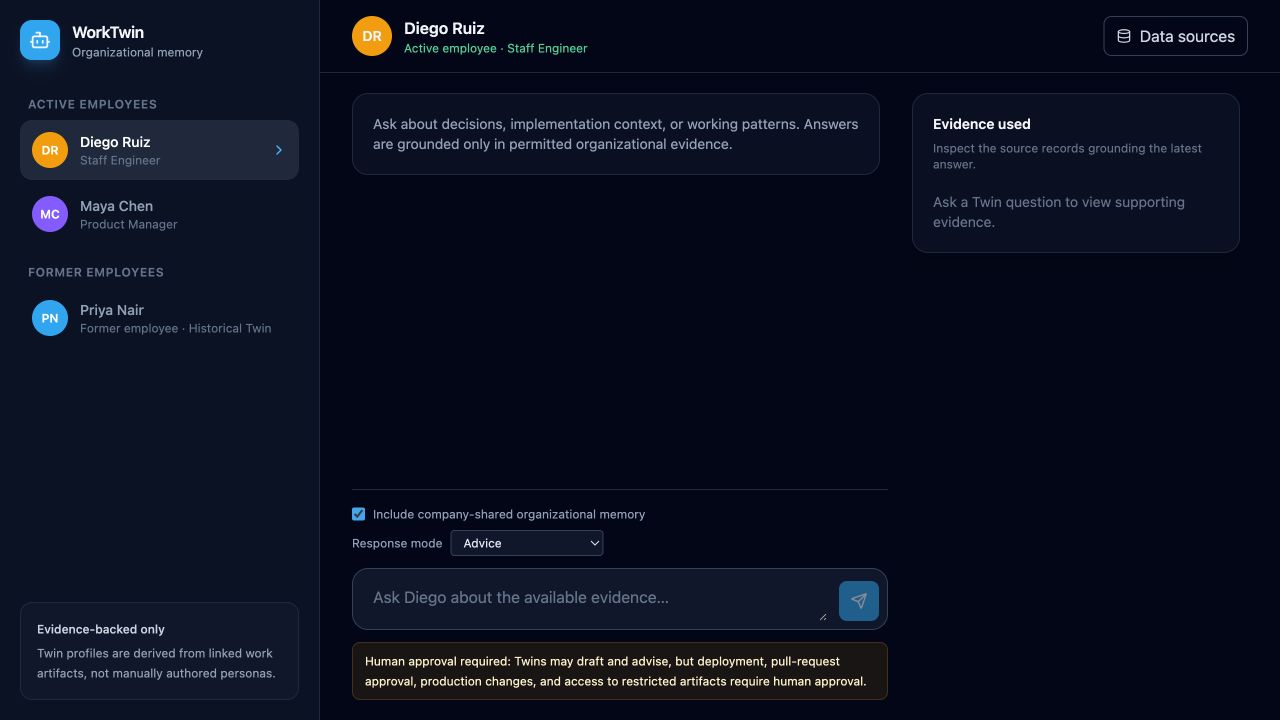Click the chevron arrow beside Diego Ruiz
This screenshot has width=1280, height=720.
(x=279, y=150)
